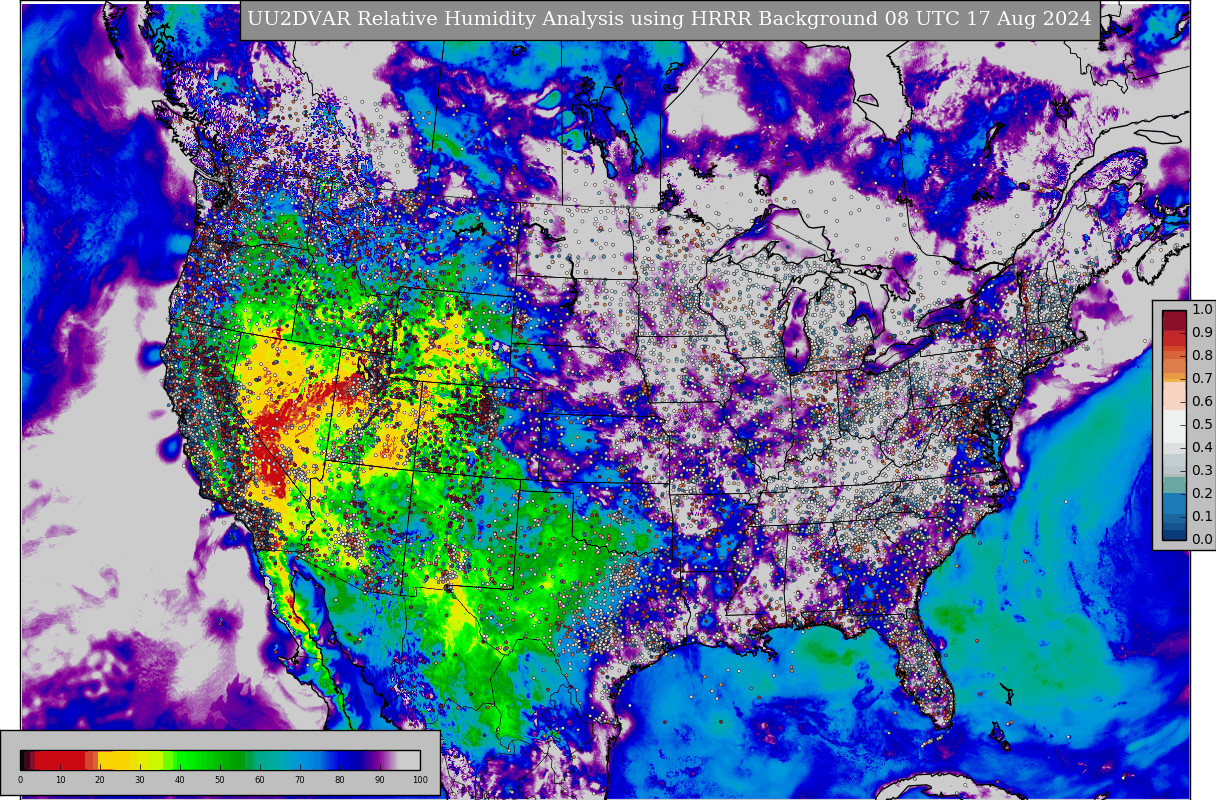This screenshot has height=800, width=1216.
Task: Pick the 0.6 tick label on vertical colorbar
Action: pos(1202,402)
